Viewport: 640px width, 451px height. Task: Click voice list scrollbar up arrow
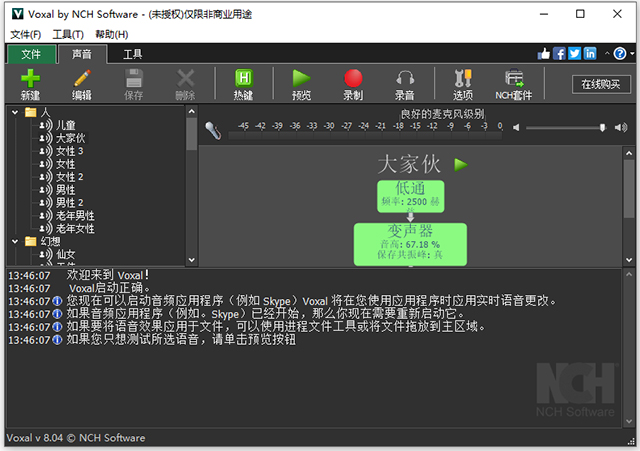click(x=191, y=111)
